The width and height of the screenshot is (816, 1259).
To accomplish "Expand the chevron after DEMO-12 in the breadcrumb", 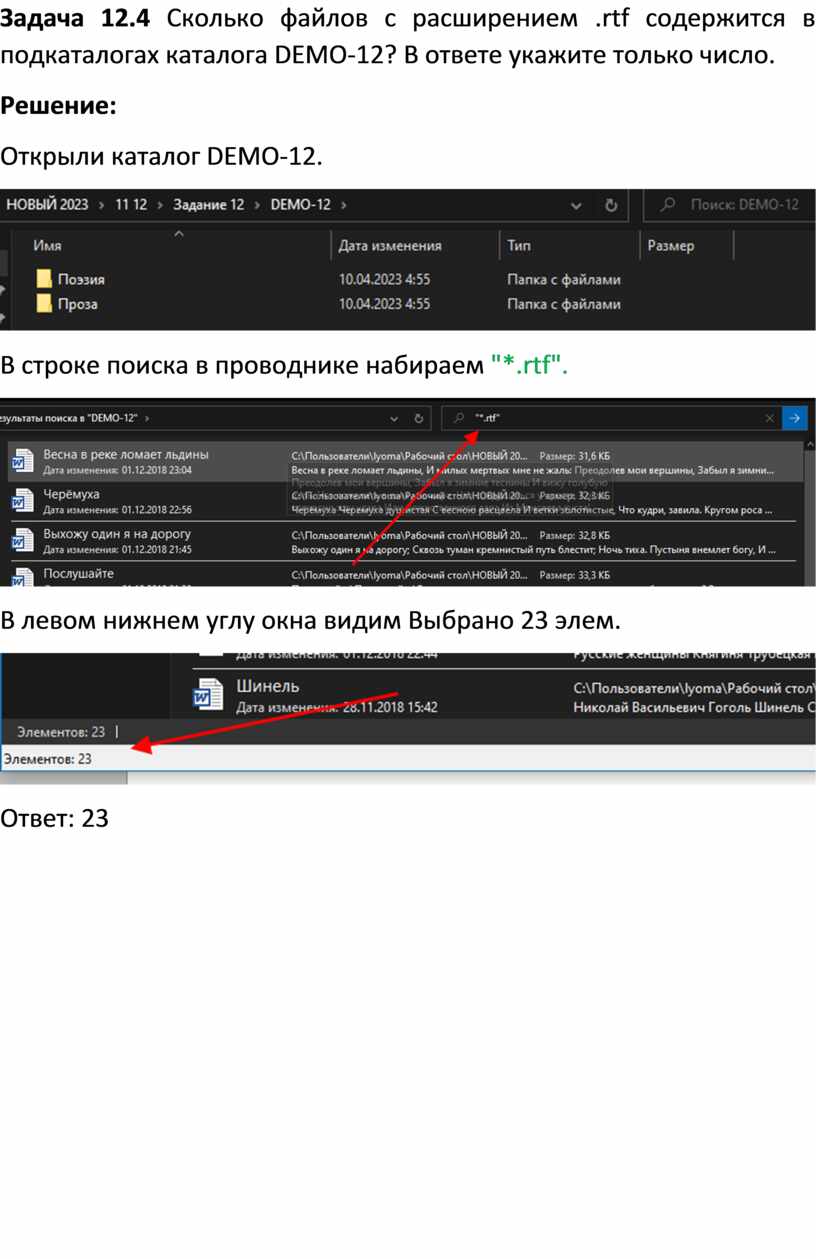I will point(344,205).
